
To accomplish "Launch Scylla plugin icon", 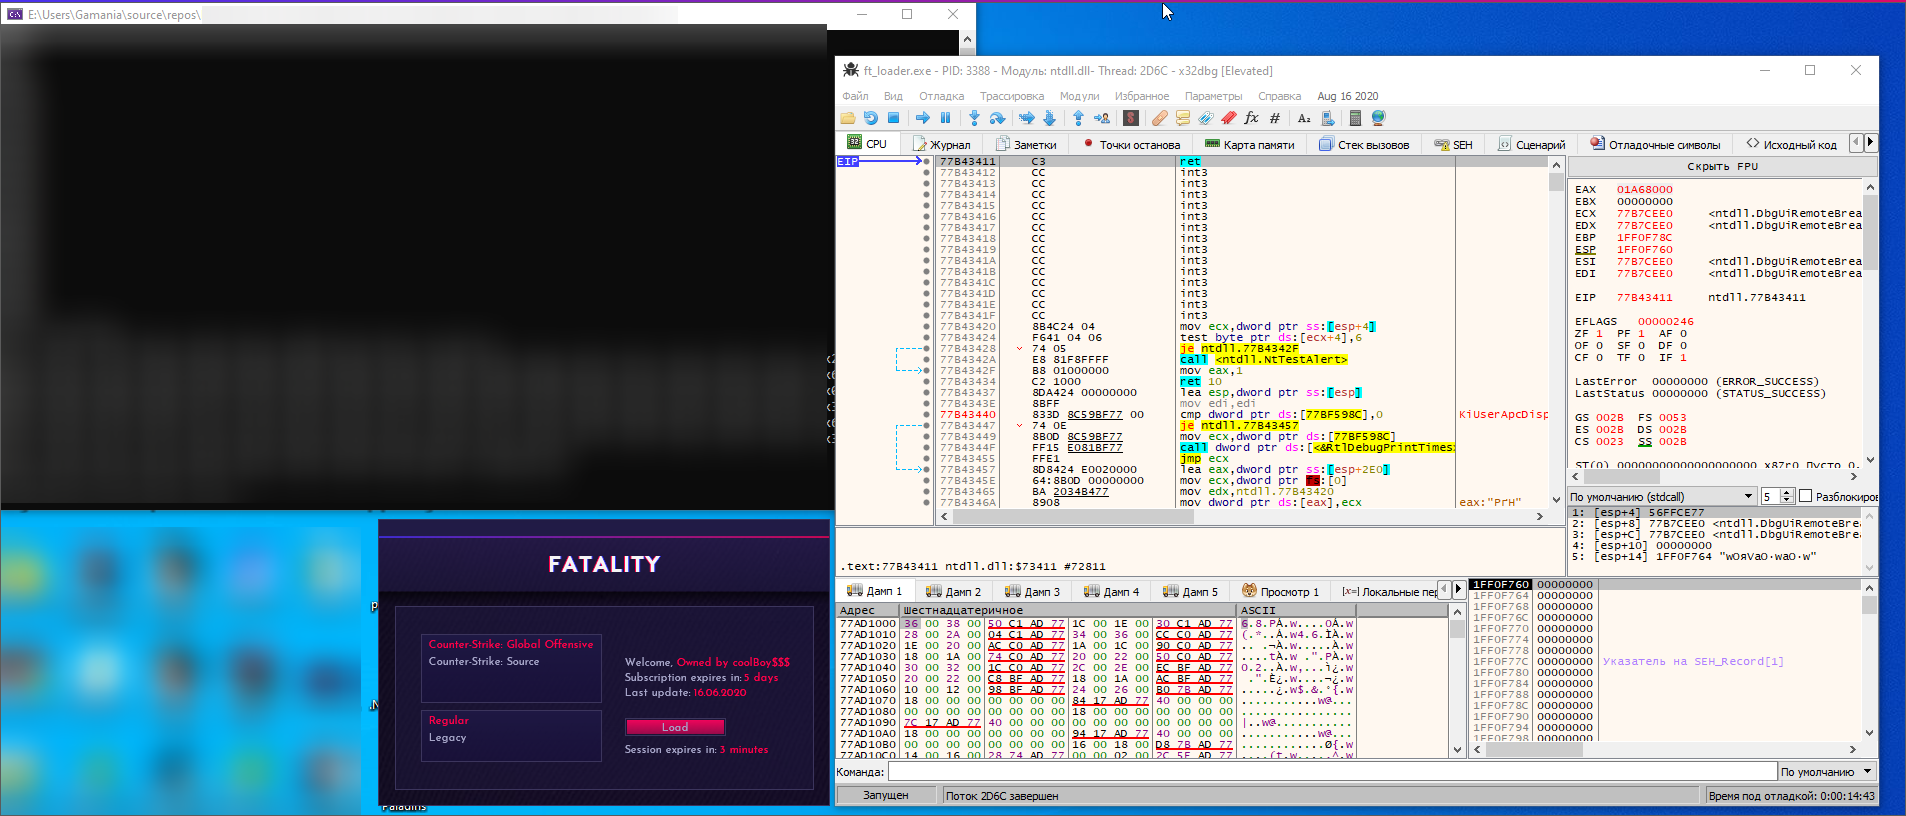I will (x=1131, y=118).
